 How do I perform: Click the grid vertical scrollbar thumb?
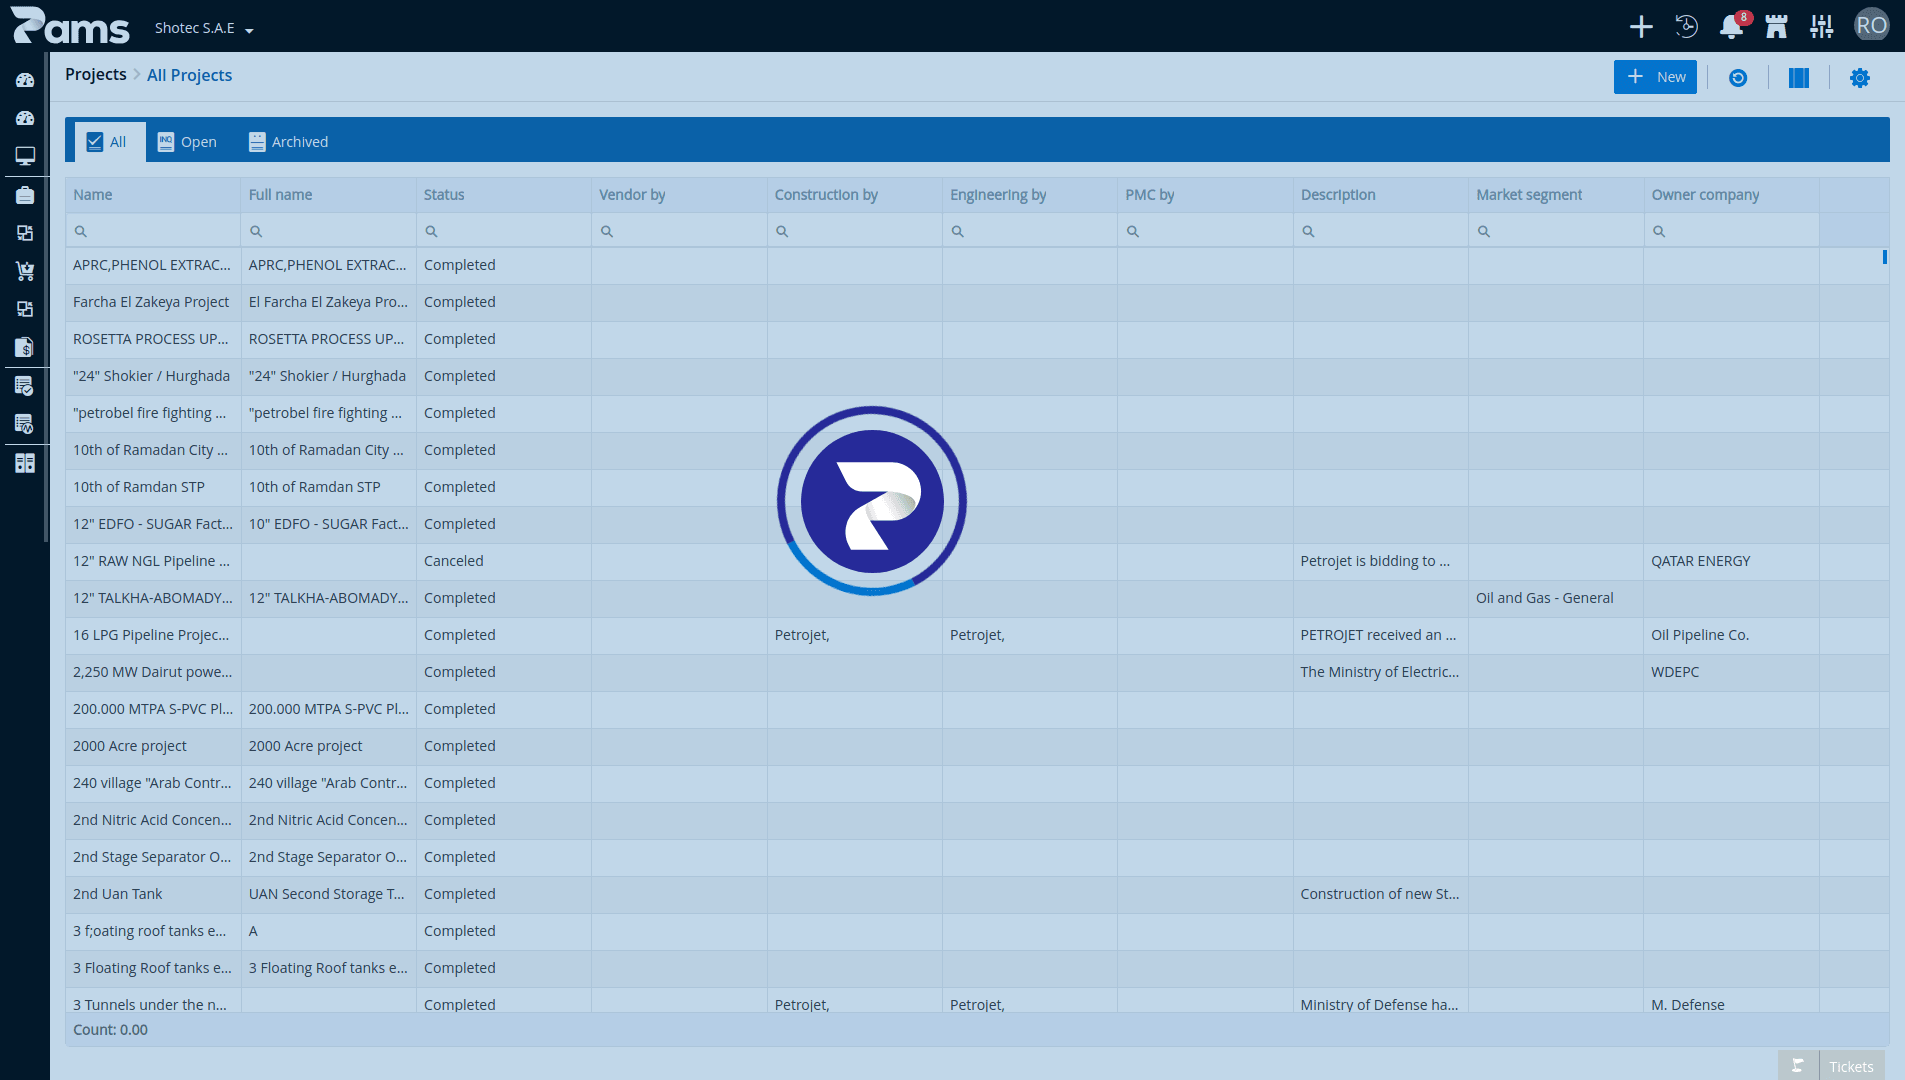pyautogui.click(x=1885, y=257)
